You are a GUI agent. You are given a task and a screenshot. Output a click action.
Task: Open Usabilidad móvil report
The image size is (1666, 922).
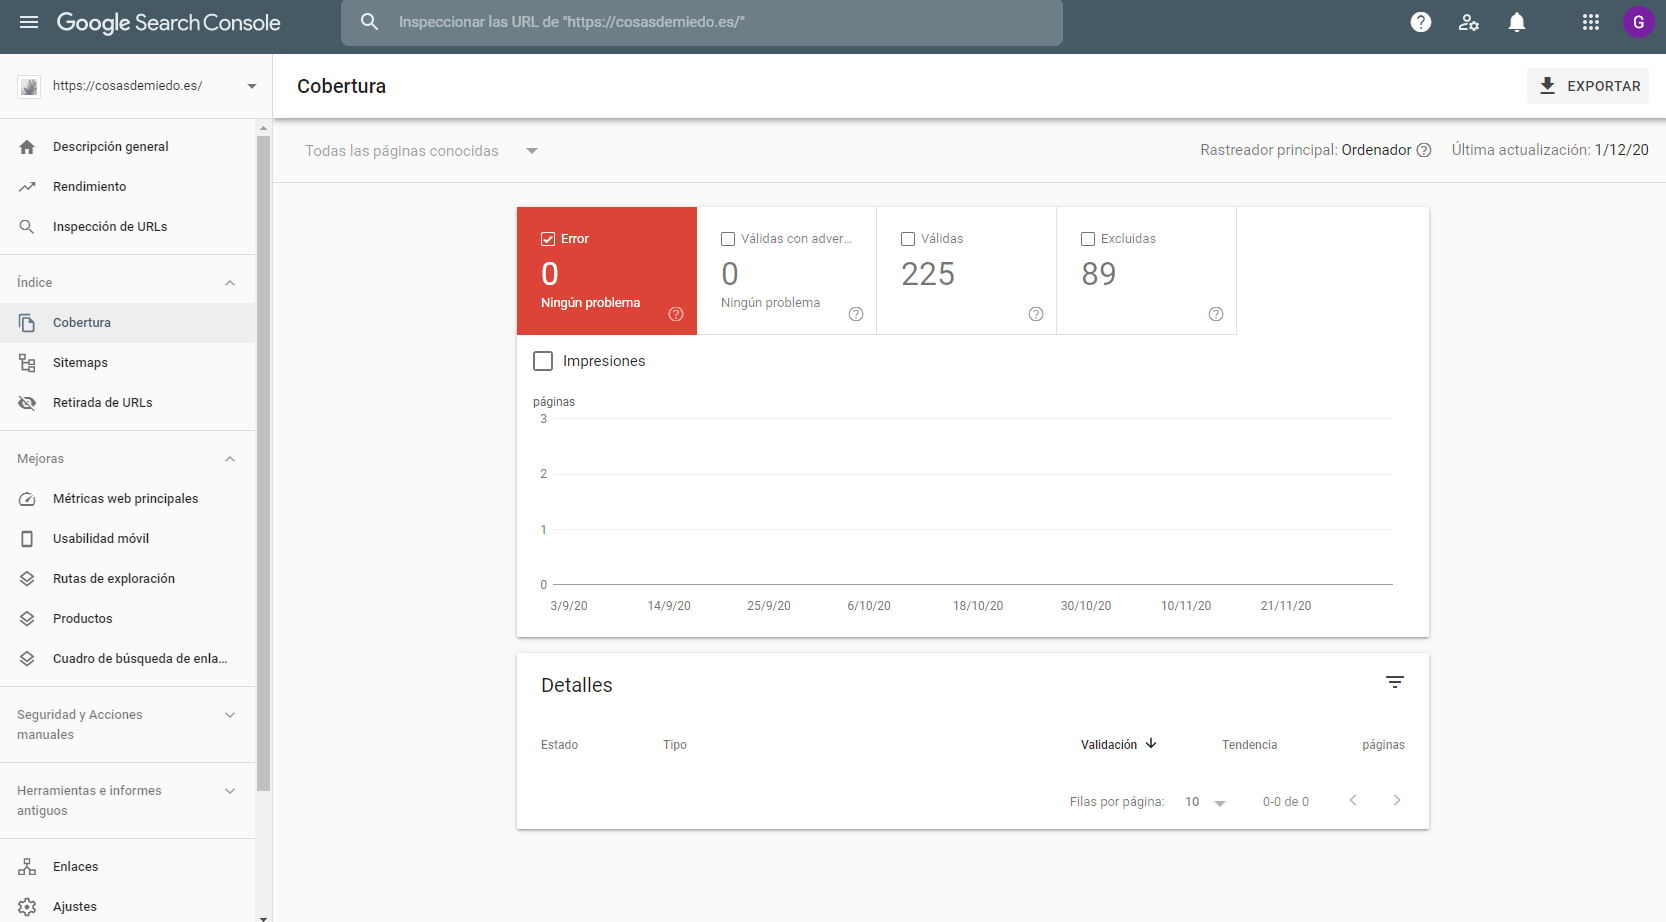(x=128, y=539)
